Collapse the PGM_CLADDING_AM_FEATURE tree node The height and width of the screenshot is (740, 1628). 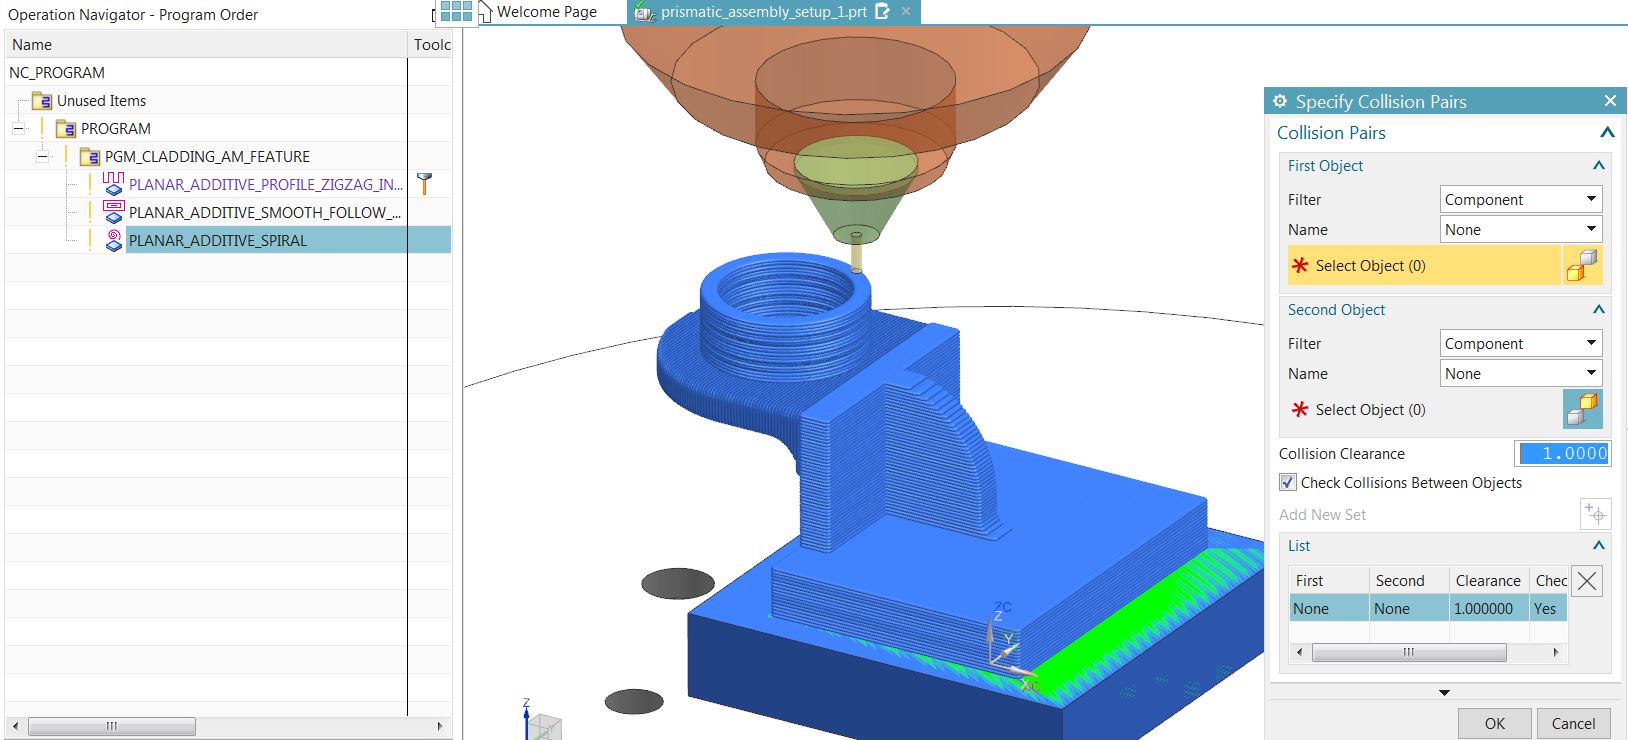click(42, 156)
